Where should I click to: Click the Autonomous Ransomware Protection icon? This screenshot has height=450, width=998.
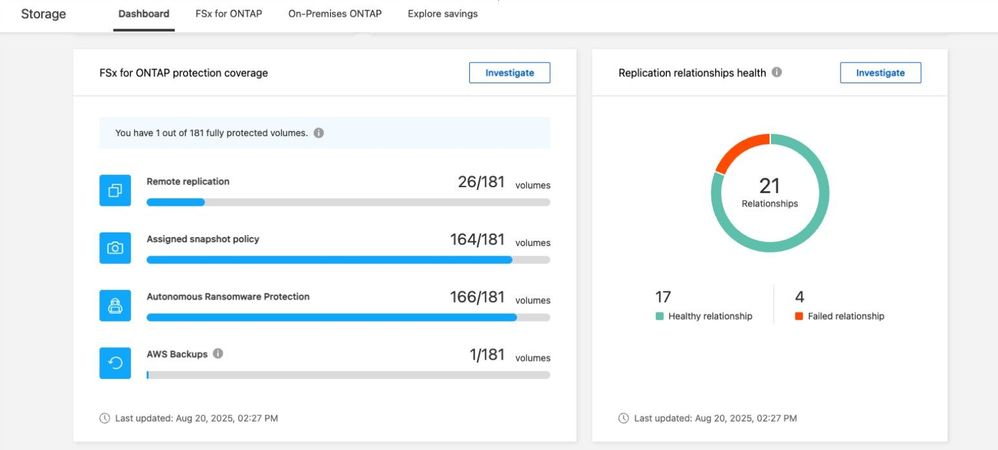[115, 305]
